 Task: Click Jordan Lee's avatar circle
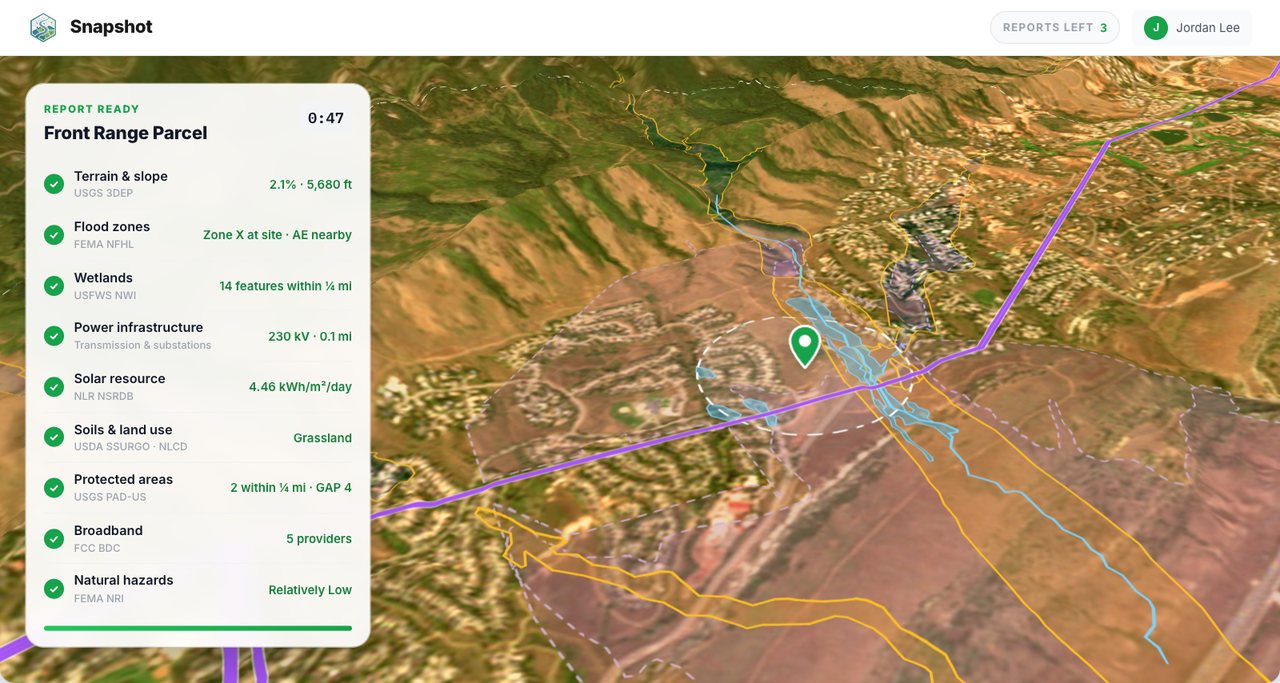click(1156, 28)
